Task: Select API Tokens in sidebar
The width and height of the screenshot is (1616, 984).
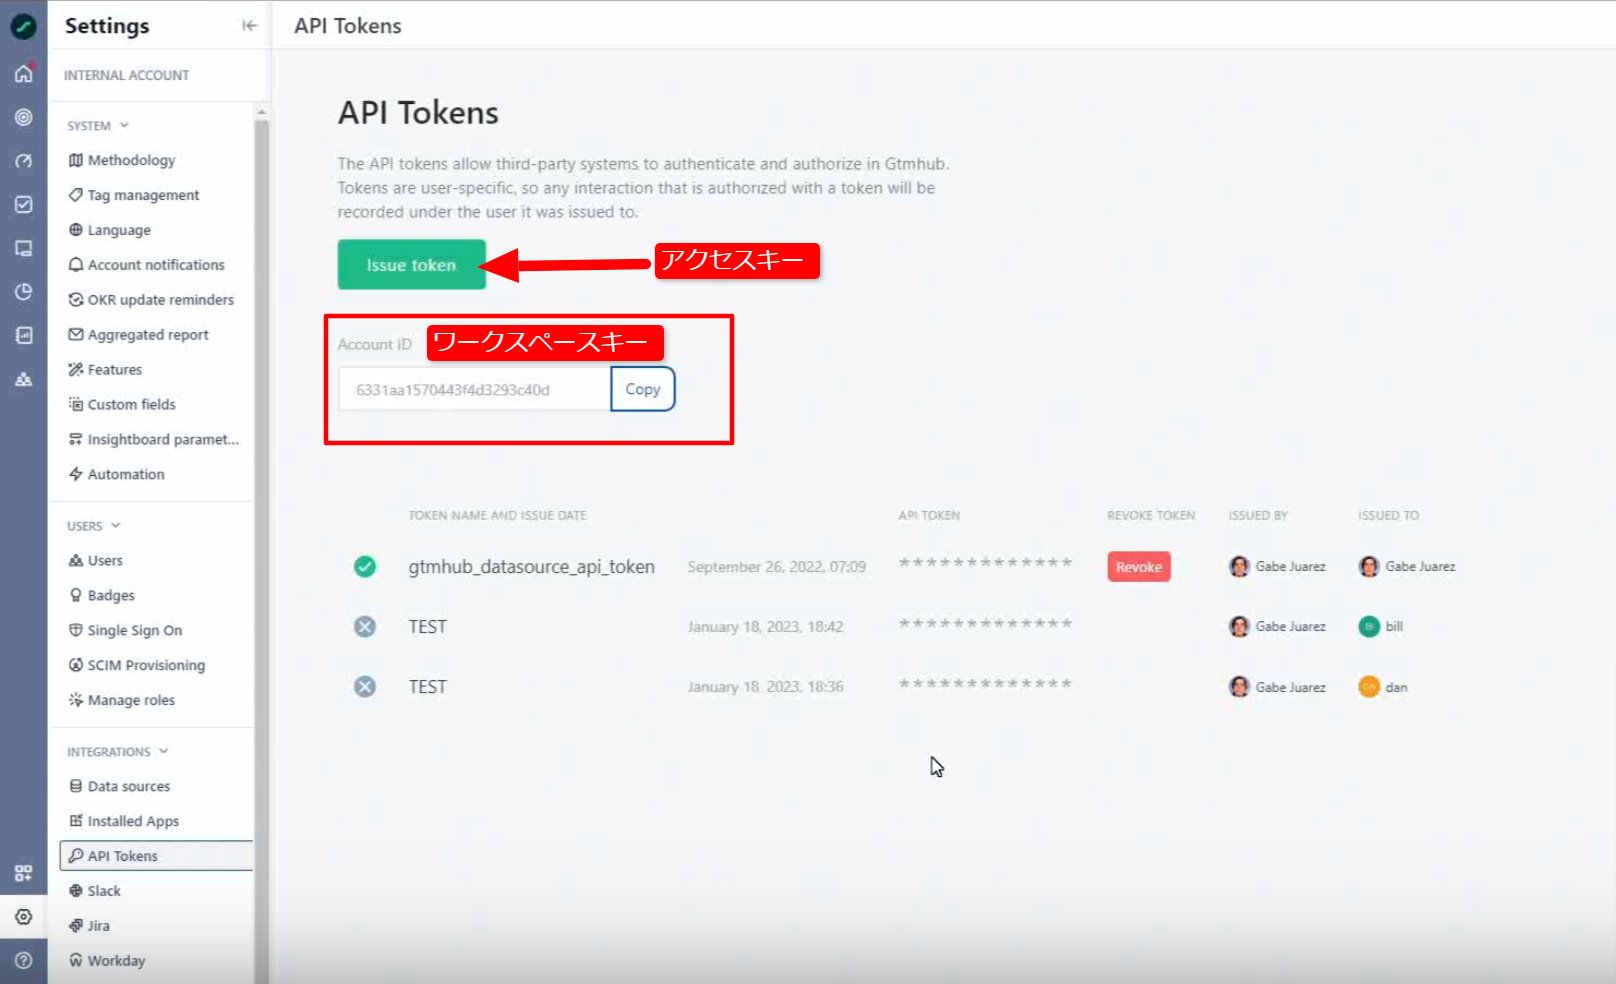Action: [156, 856]
